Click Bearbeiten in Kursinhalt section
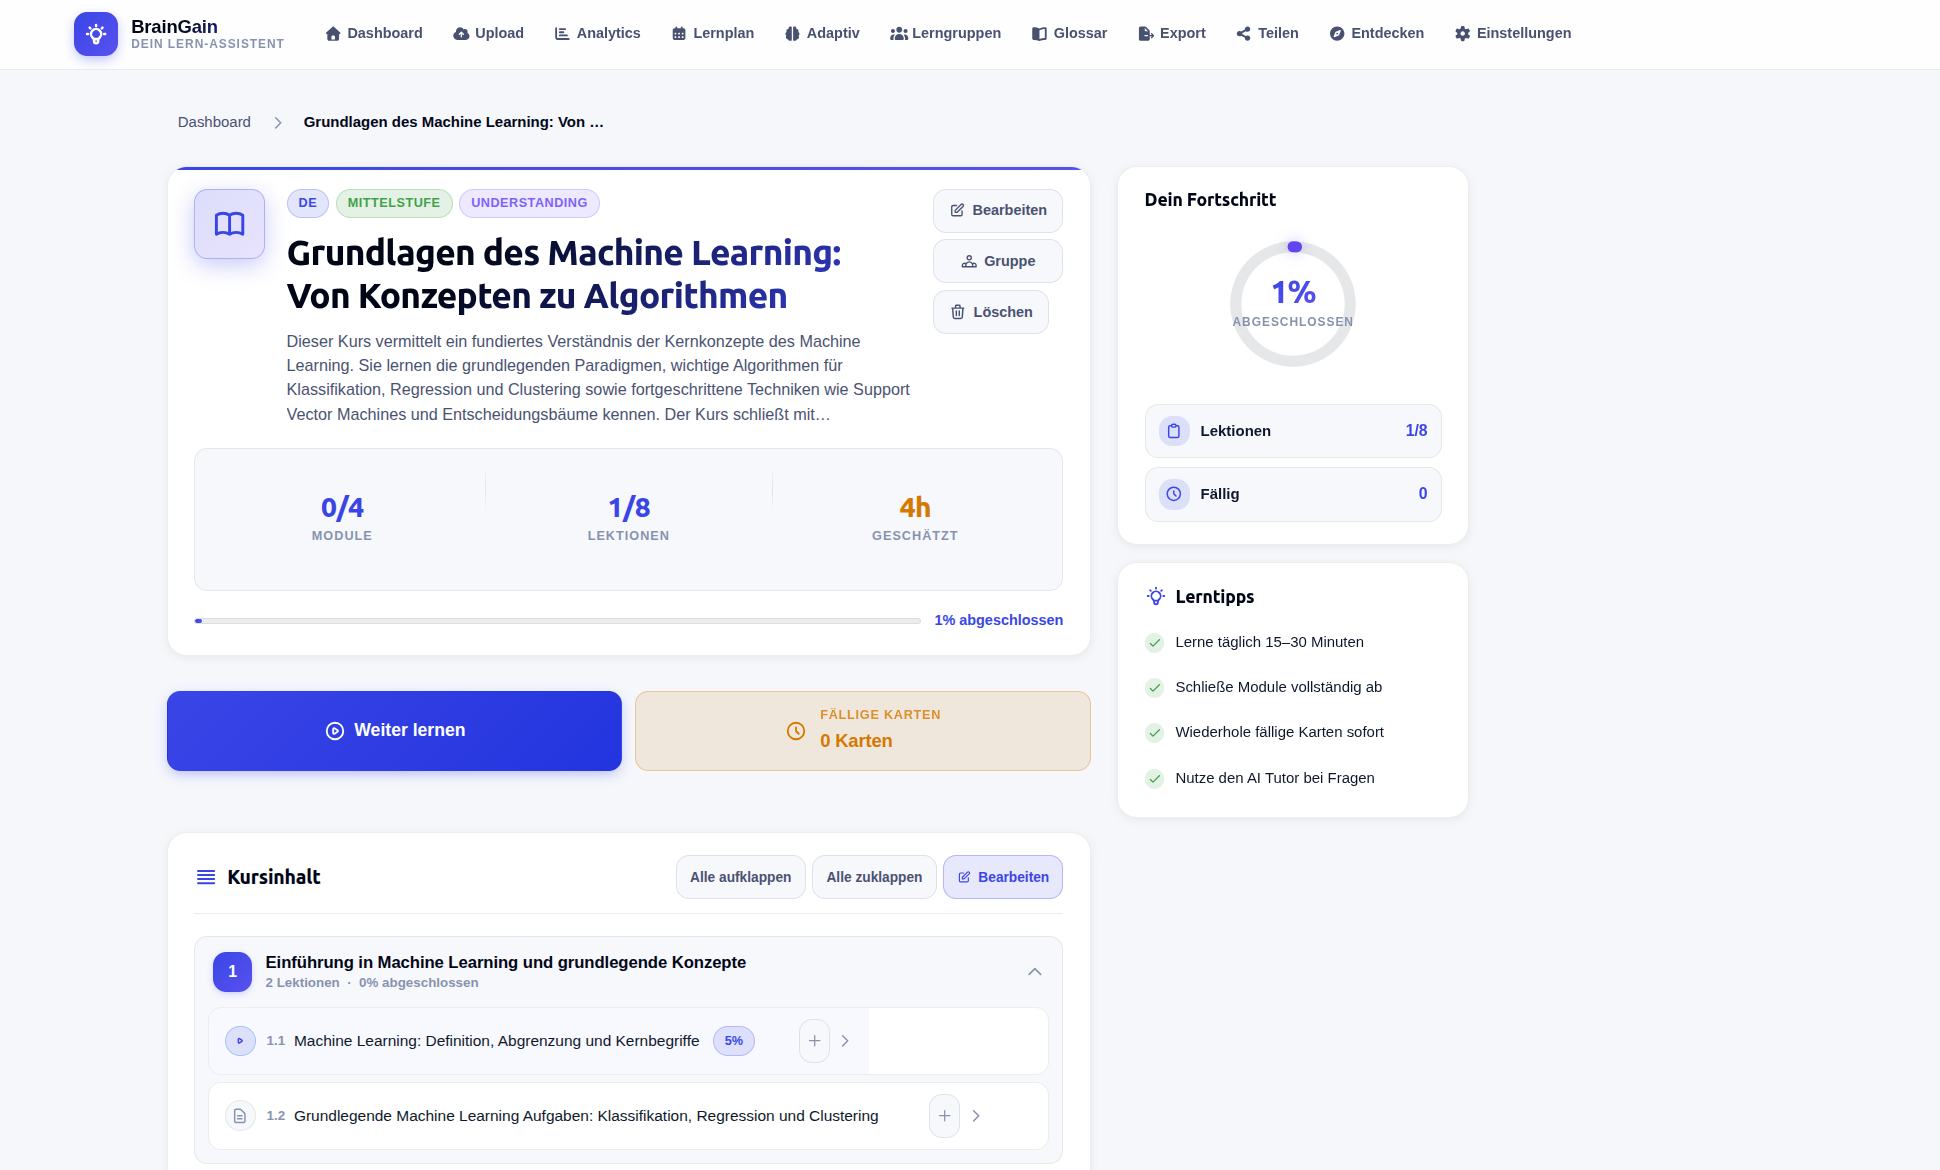The height and width of the screenshot is (1170, 1940). click(1003, 877)
